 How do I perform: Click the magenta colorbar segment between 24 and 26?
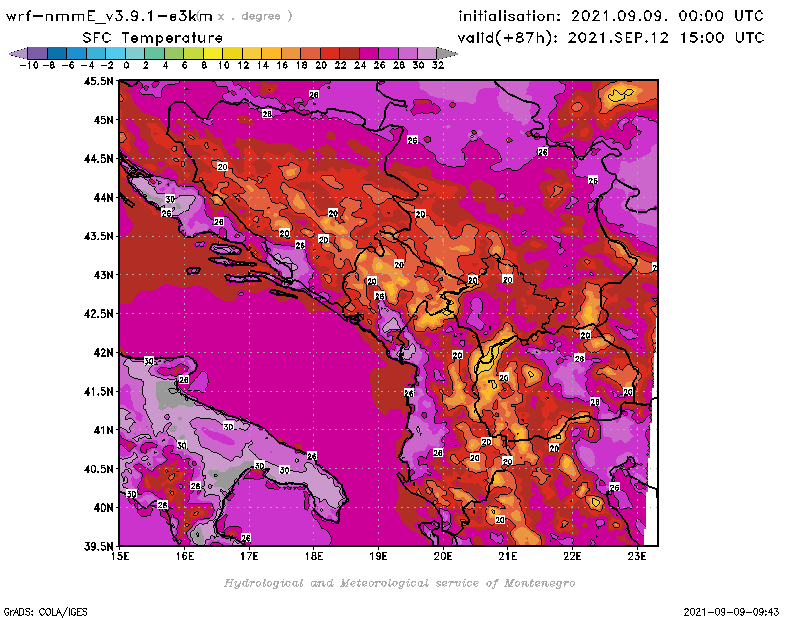[x=369, y=53]
